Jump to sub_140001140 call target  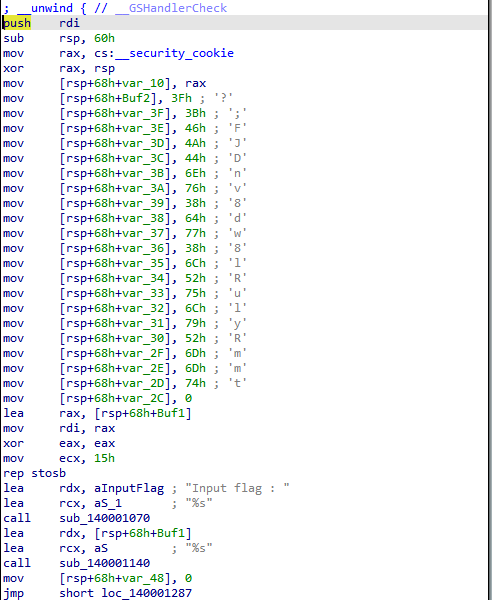104,563
